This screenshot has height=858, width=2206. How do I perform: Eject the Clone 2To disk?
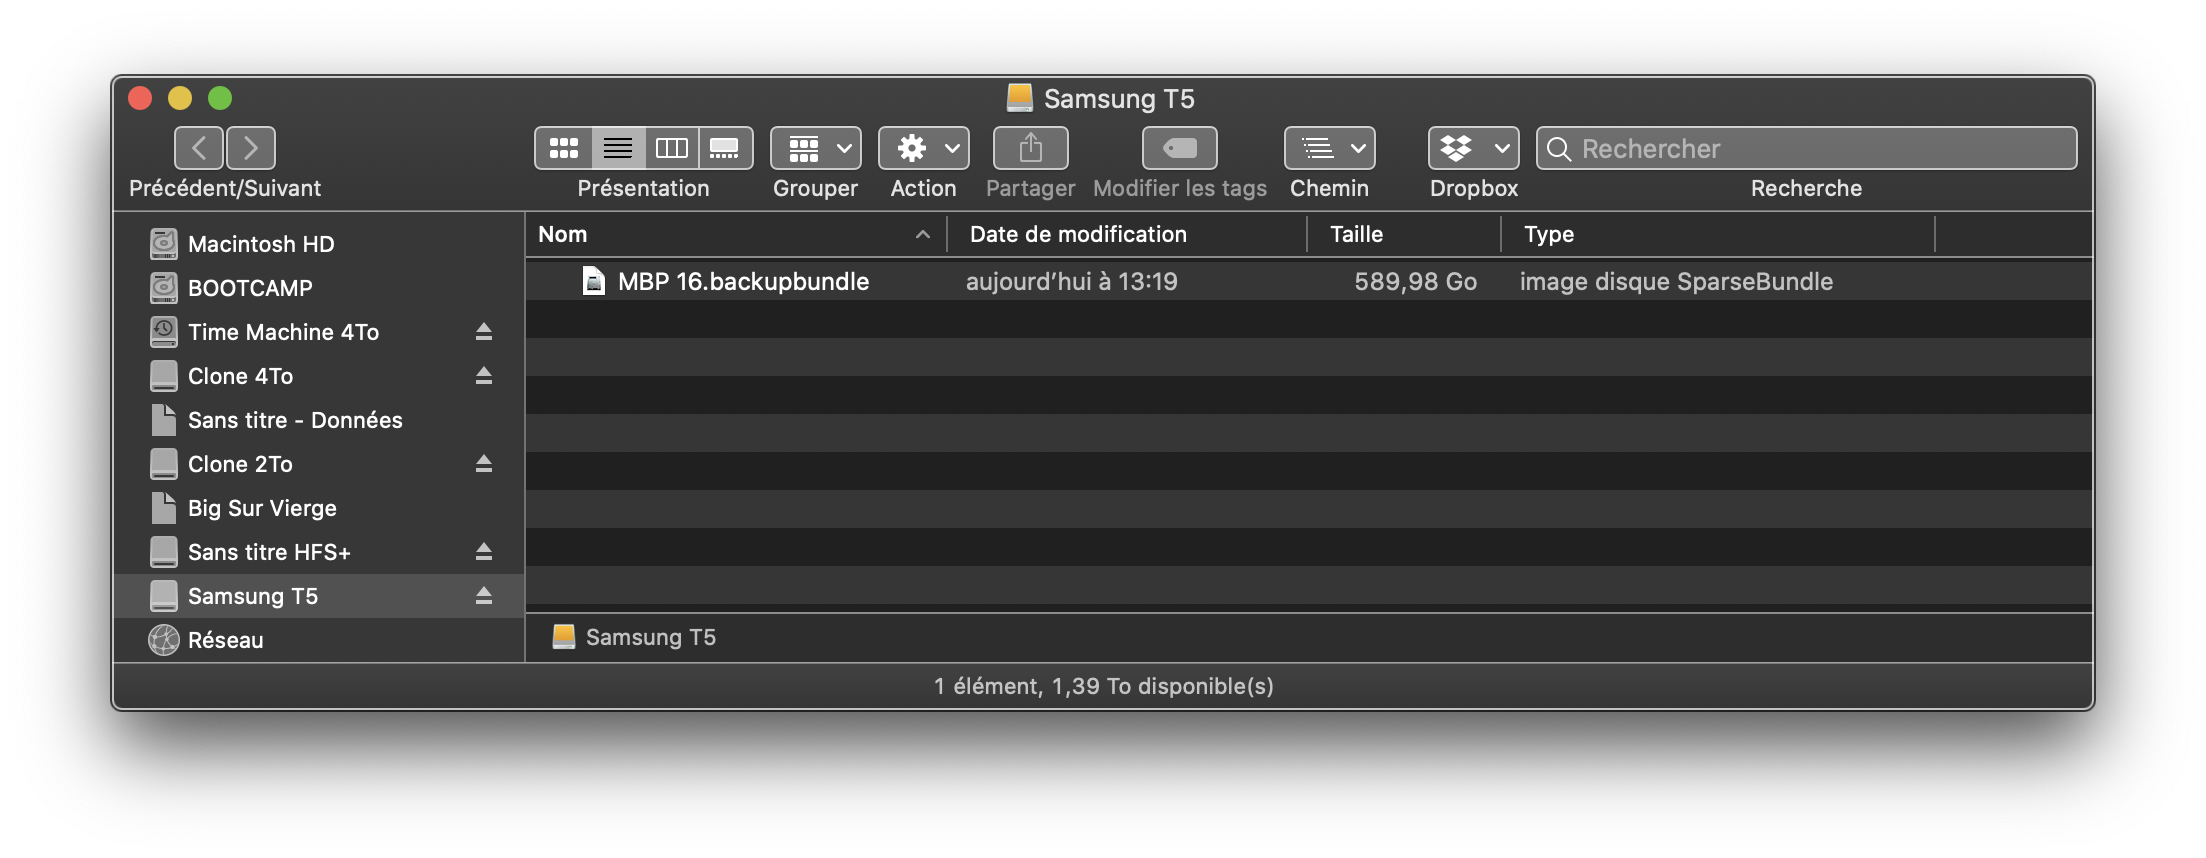point(484,464)
